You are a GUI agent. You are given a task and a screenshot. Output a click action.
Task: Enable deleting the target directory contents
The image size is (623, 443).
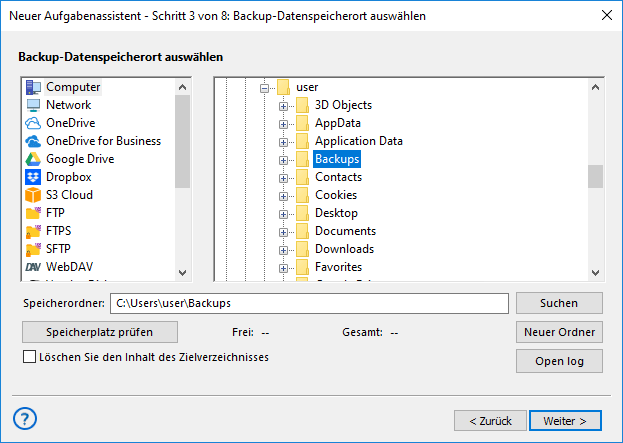[x=29, y=357]
